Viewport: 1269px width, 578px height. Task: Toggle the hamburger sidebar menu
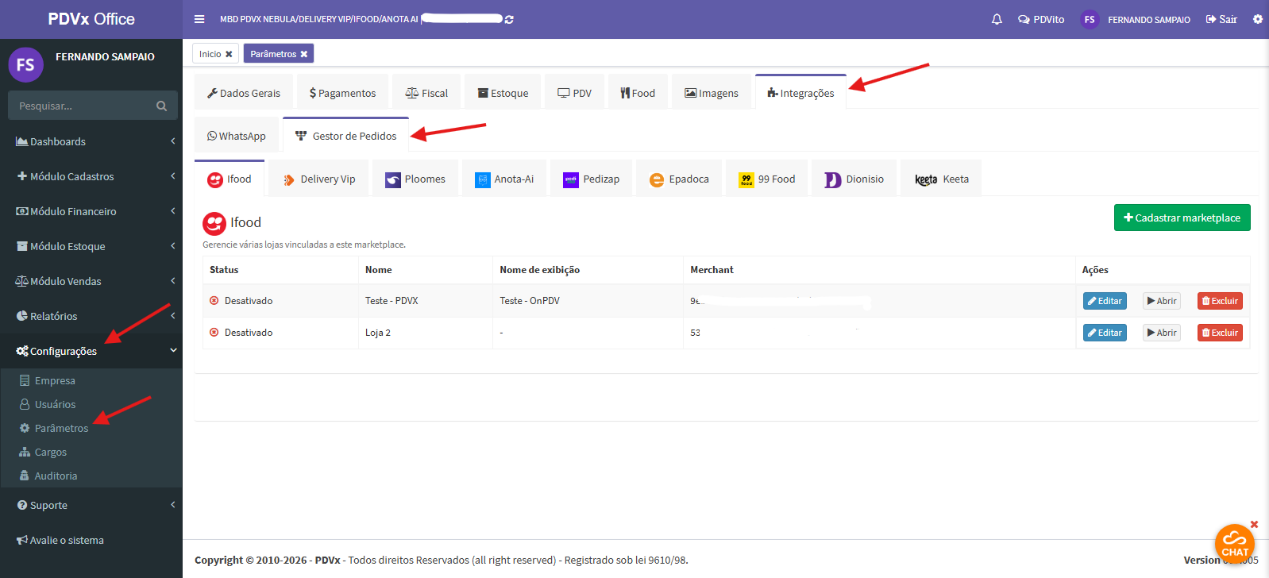click(x=199, y=19)
